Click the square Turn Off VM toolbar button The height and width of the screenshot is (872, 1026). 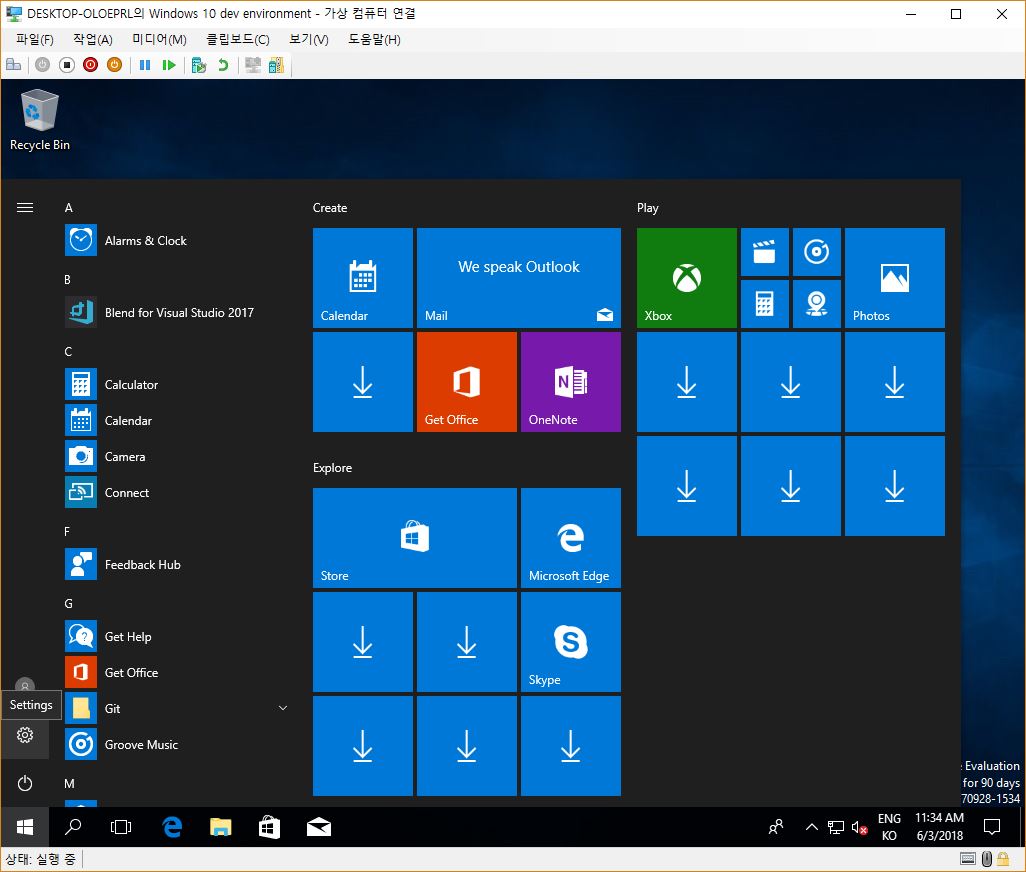click(67, 65)
